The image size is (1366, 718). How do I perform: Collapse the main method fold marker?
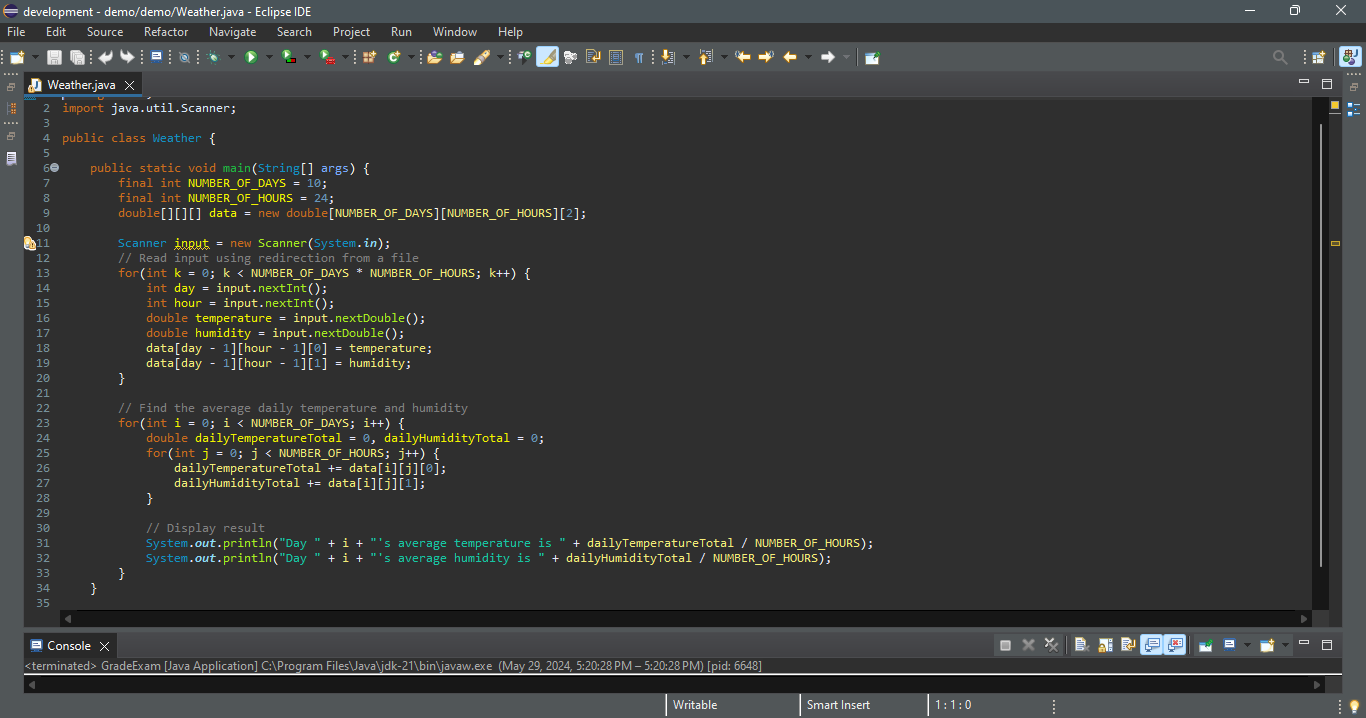click(54, 168)
